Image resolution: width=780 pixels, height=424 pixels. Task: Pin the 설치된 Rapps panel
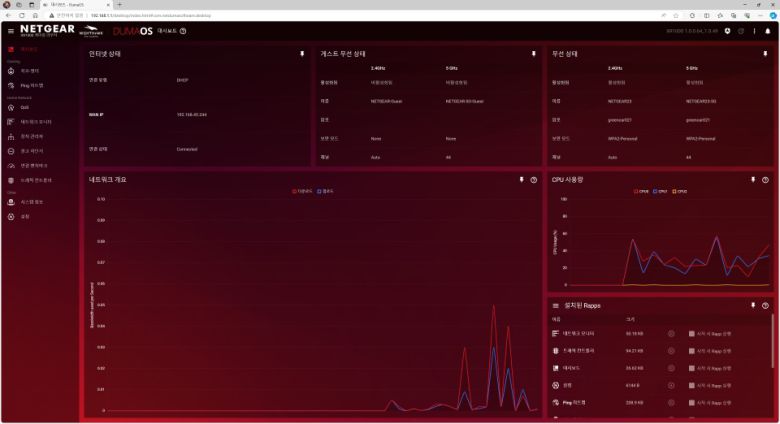point(753,305)
